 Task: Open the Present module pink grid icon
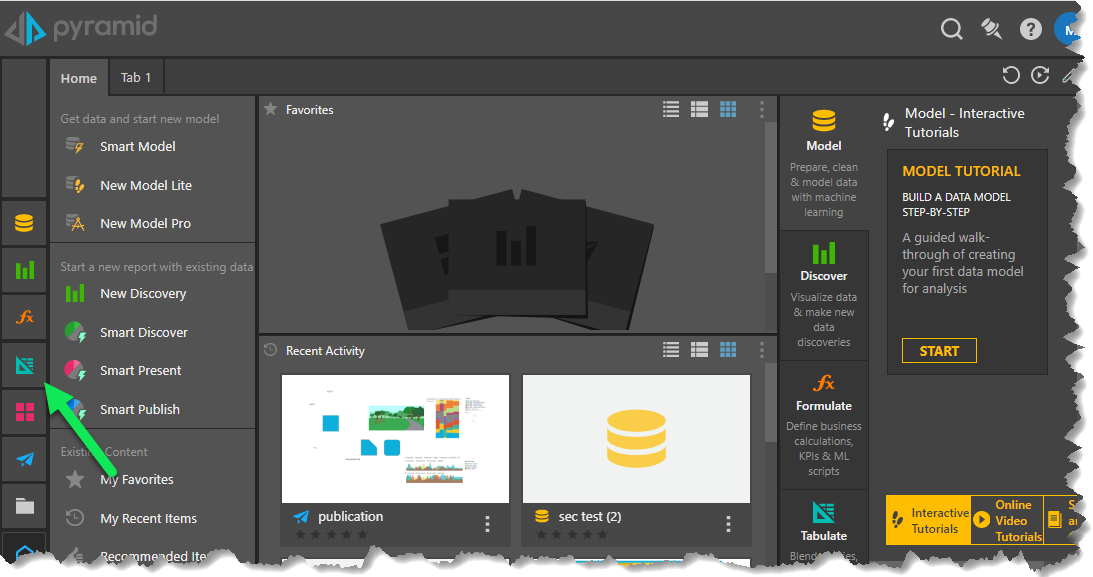(24, 412)
